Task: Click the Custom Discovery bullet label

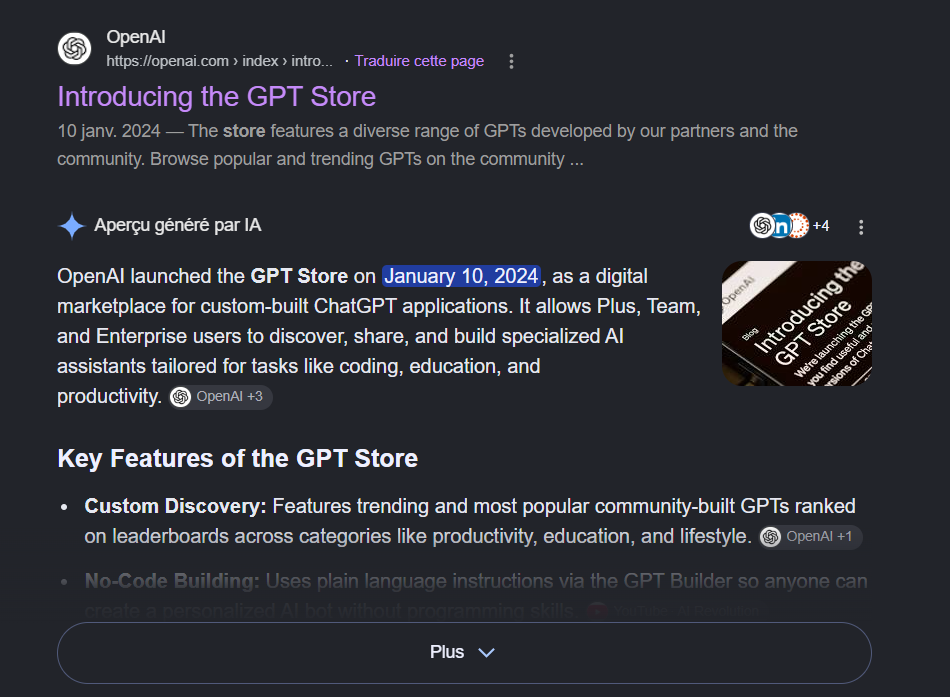Action: click(175, 506)
